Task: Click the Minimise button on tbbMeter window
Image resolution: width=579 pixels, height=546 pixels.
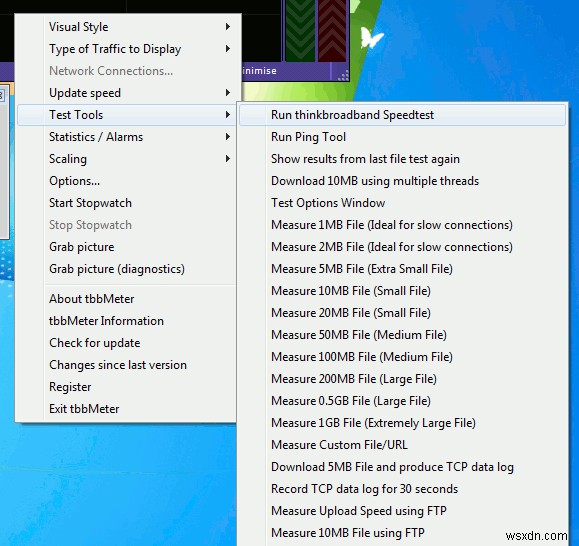Action: click(259, 71)
